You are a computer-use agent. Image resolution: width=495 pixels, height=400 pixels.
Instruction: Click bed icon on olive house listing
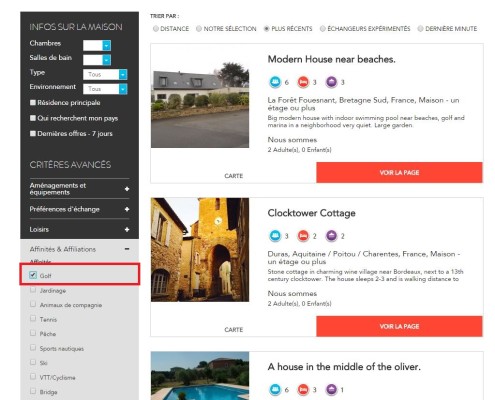click(x=303, y=389)
